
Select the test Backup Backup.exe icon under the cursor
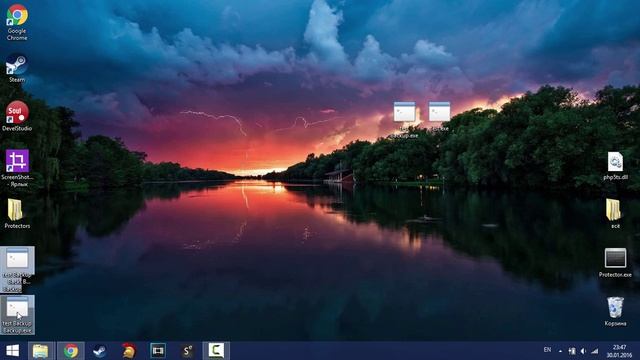[x=17, y=315]
